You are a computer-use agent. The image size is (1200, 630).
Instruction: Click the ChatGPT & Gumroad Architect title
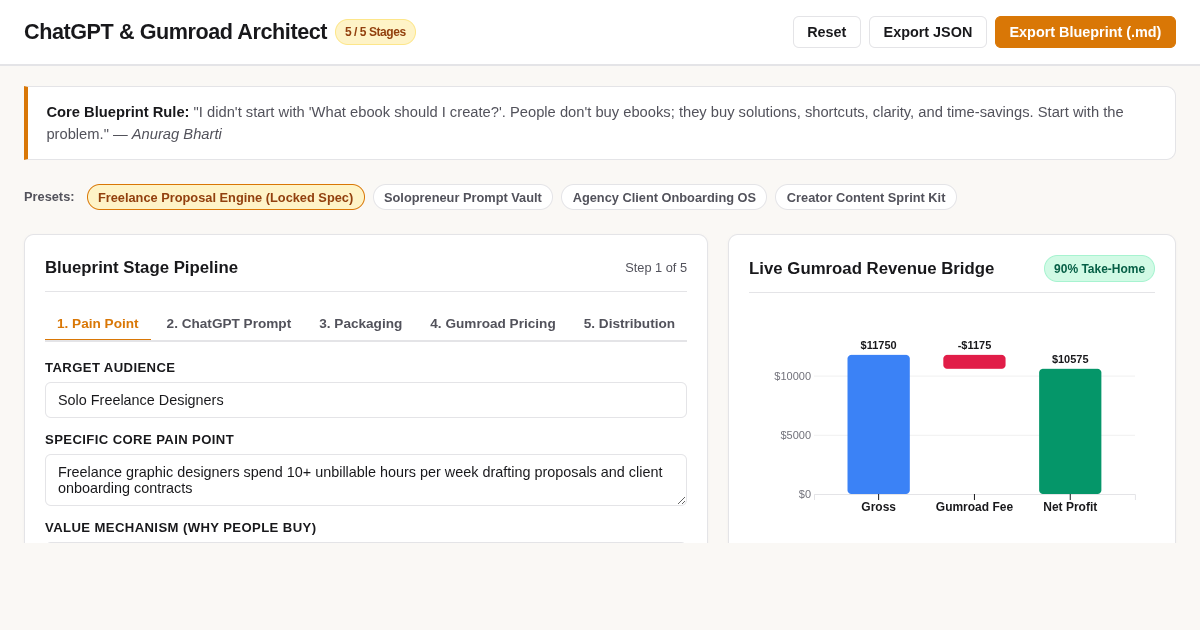click(x=175, y=32)
